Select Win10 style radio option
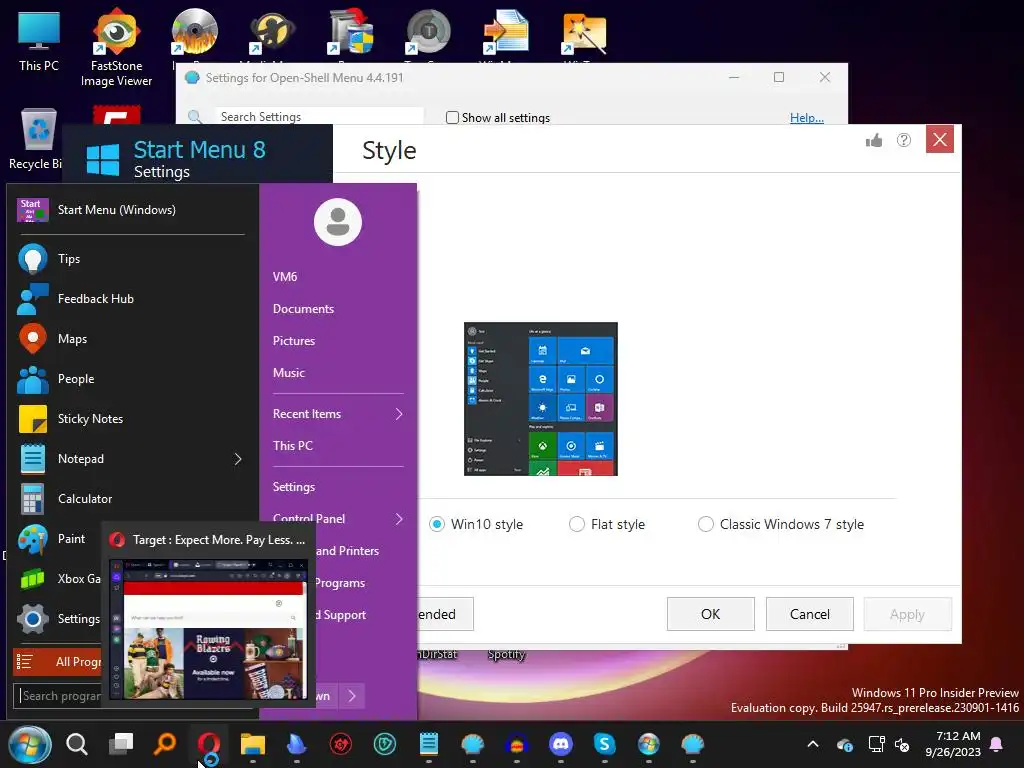The width and height of the screenshot is (1024, 768). click(x=477, y=524)
